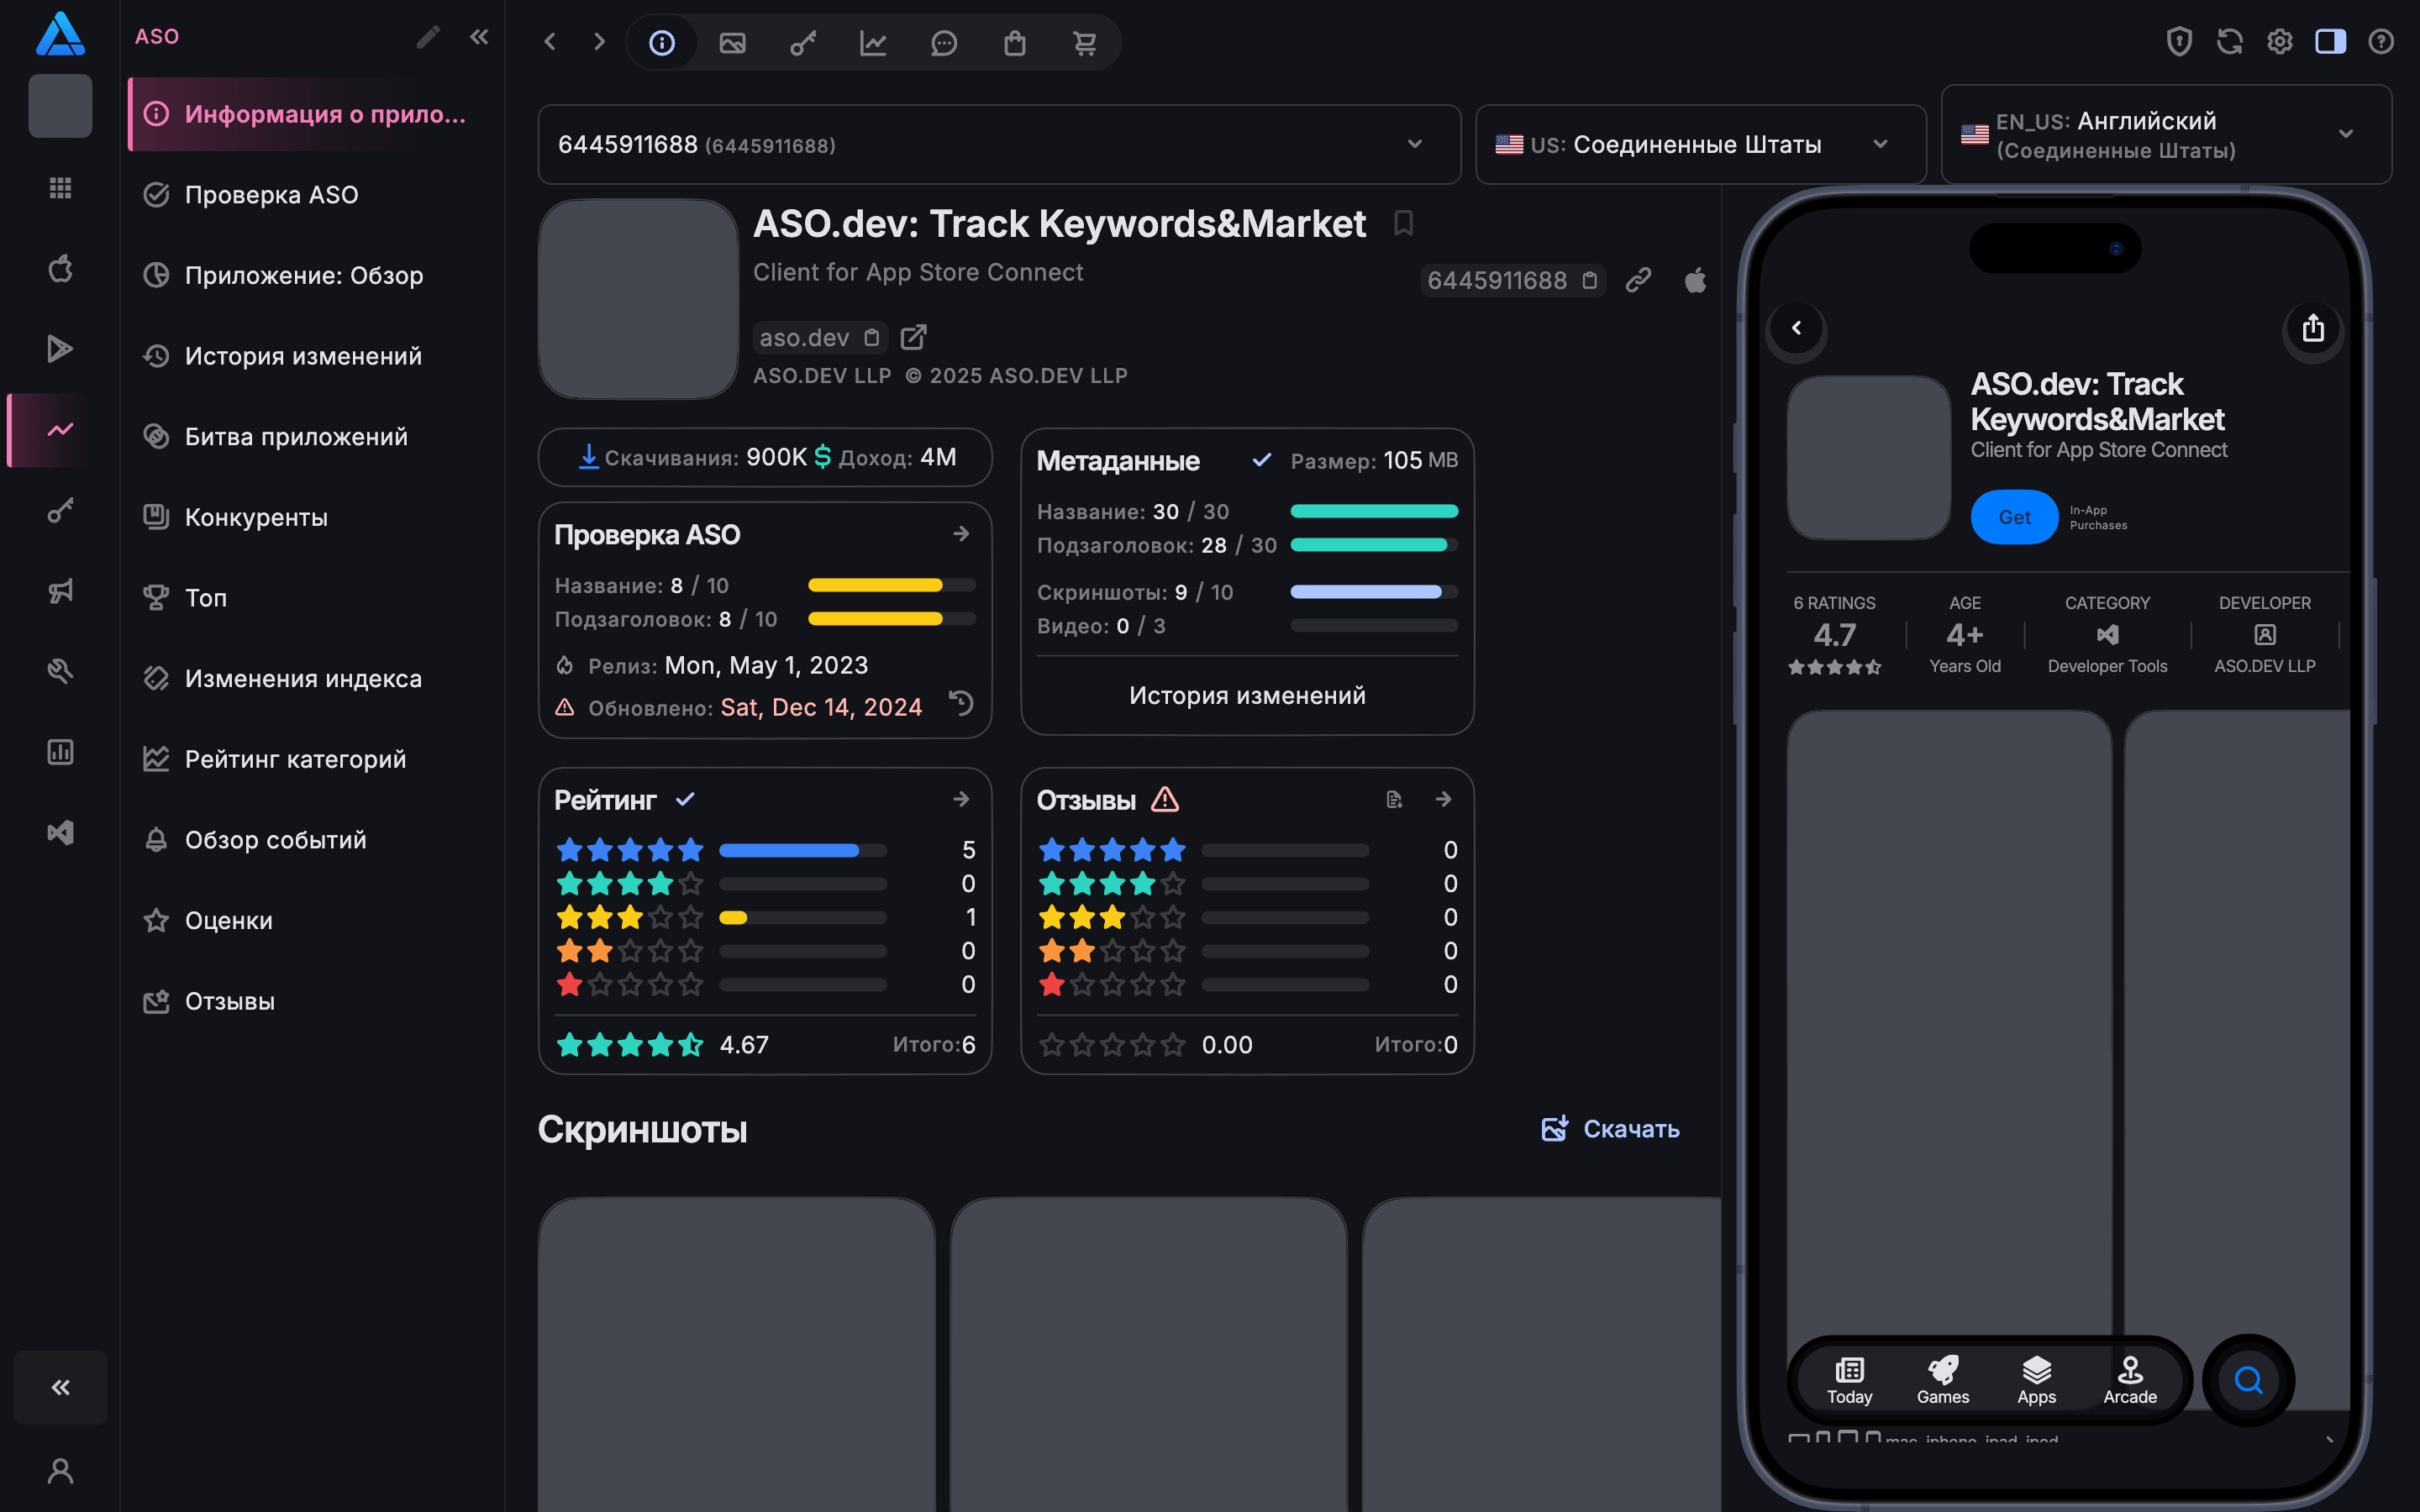Refresh the Обновлено date history icon
The height and width of the screenshot is (1512, 2420).
(961, 703)
